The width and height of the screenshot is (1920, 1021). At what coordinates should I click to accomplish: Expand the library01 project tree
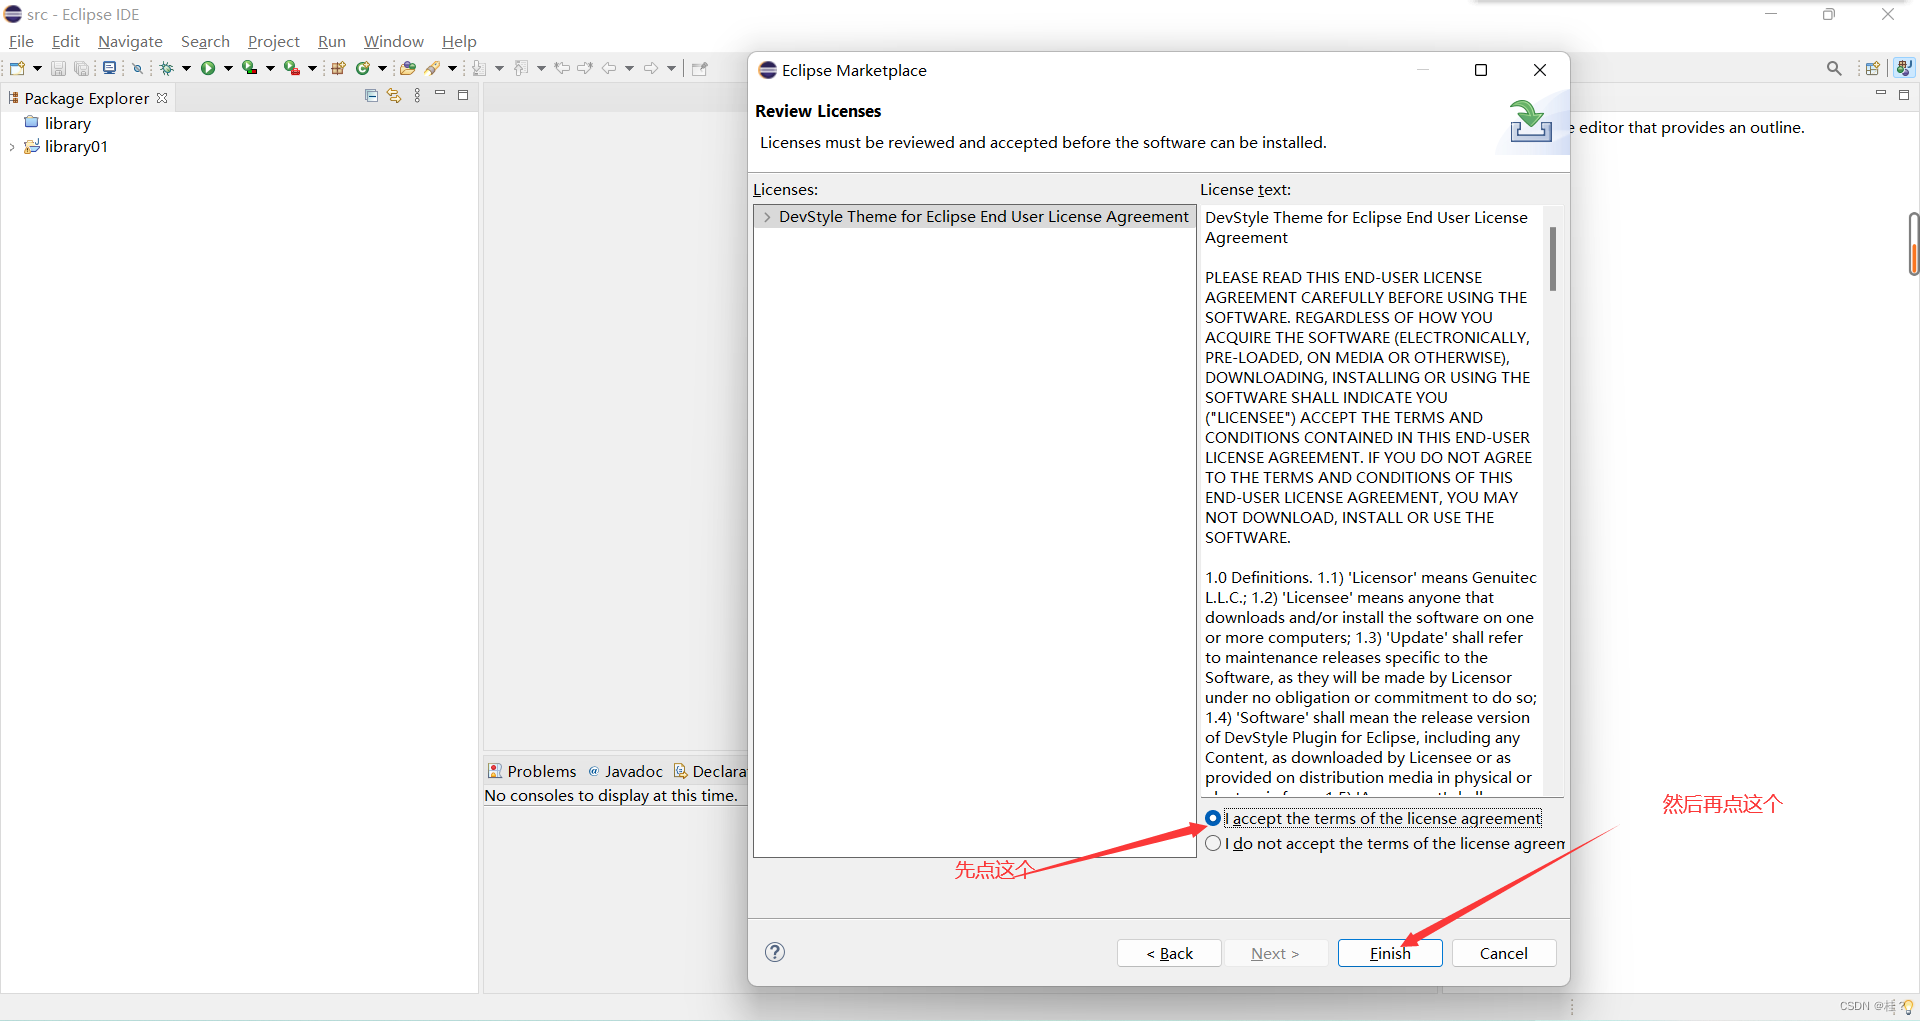coord(12,147)
